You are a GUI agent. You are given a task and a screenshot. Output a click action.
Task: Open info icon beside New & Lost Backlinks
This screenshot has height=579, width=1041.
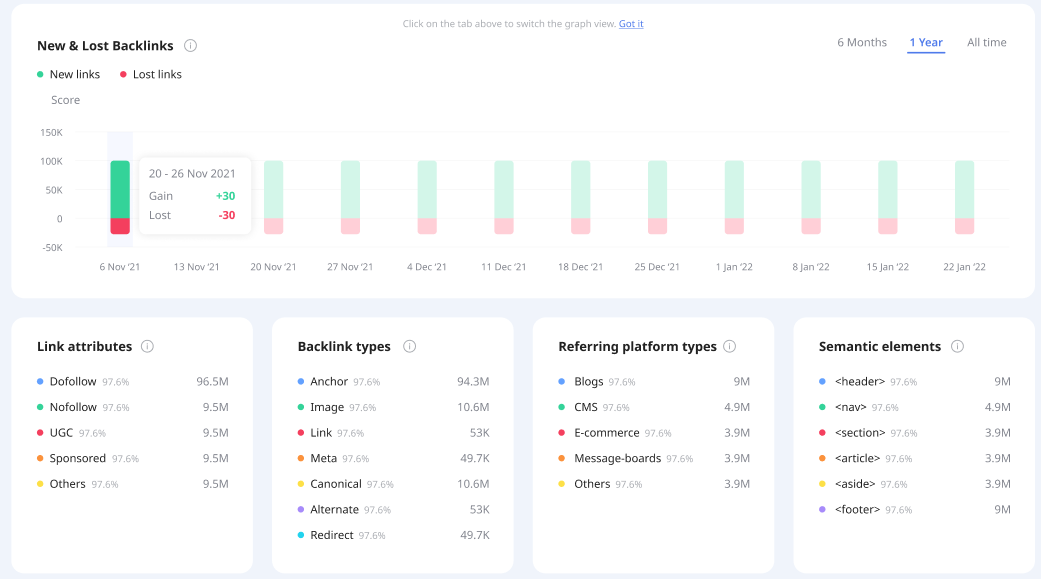(191, 46)
